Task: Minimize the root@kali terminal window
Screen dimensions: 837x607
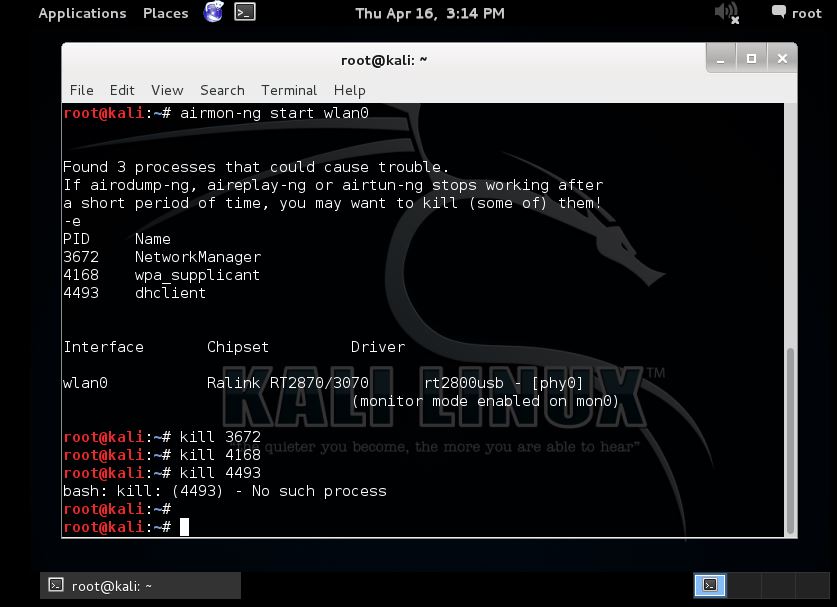Action: coord(721,59)
